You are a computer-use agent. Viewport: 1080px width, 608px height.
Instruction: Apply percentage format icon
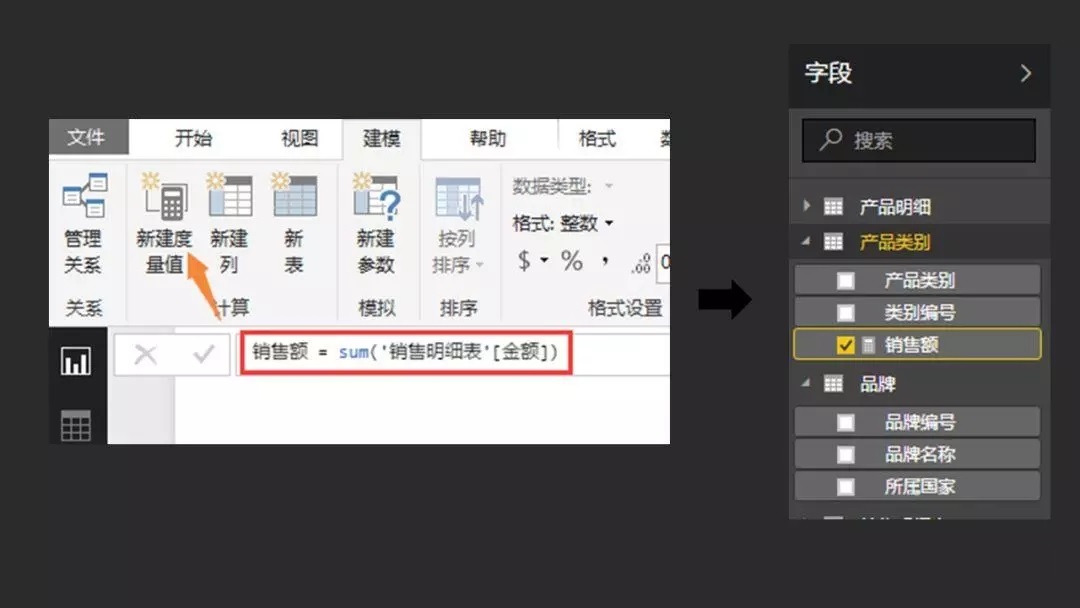click(x=572, y=261)
